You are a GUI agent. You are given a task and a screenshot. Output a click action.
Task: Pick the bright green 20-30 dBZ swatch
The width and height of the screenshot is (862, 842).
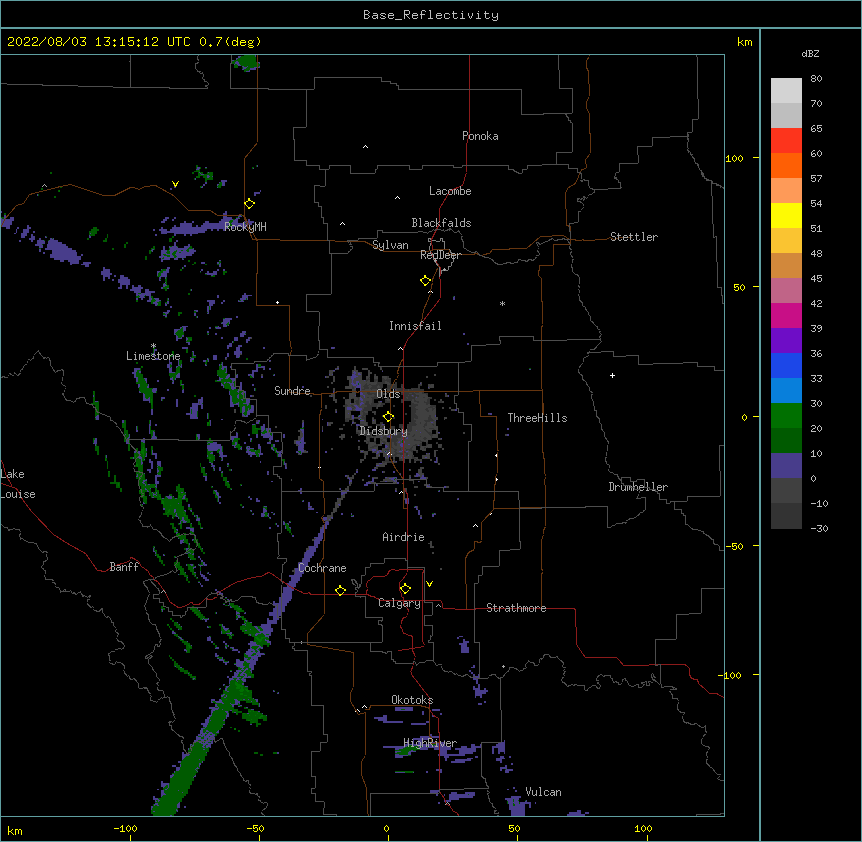click(786, 416)
